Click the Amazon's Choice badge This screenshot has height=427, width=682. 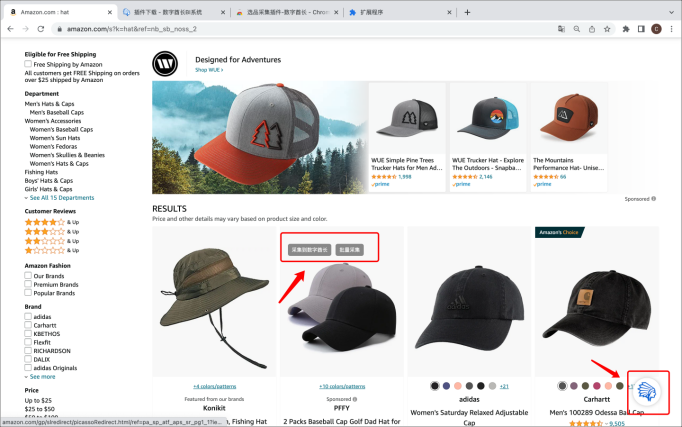tap(559, 232)
